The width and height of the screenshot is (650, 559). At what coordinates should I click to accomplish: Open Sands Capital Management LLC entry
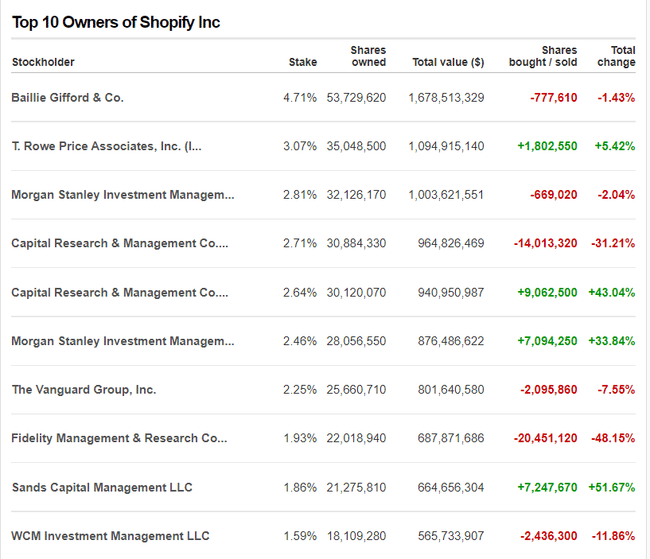[x=101, y=488]
